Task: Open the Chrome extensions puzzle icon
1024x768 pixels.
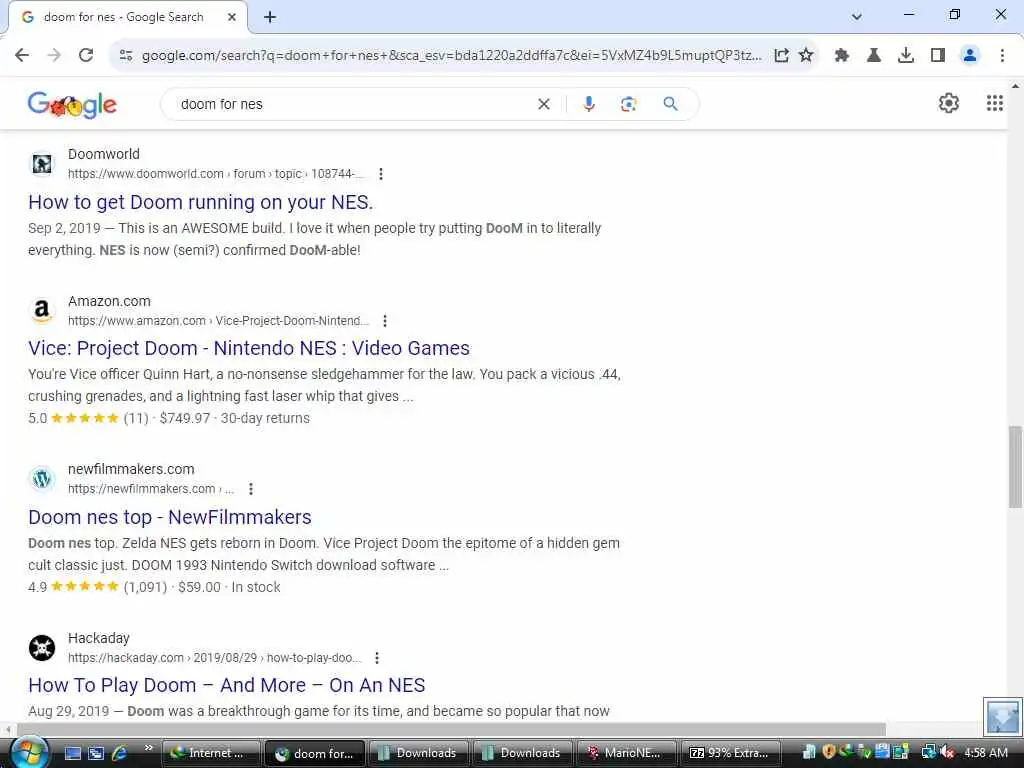Action: tap(842, 56)
